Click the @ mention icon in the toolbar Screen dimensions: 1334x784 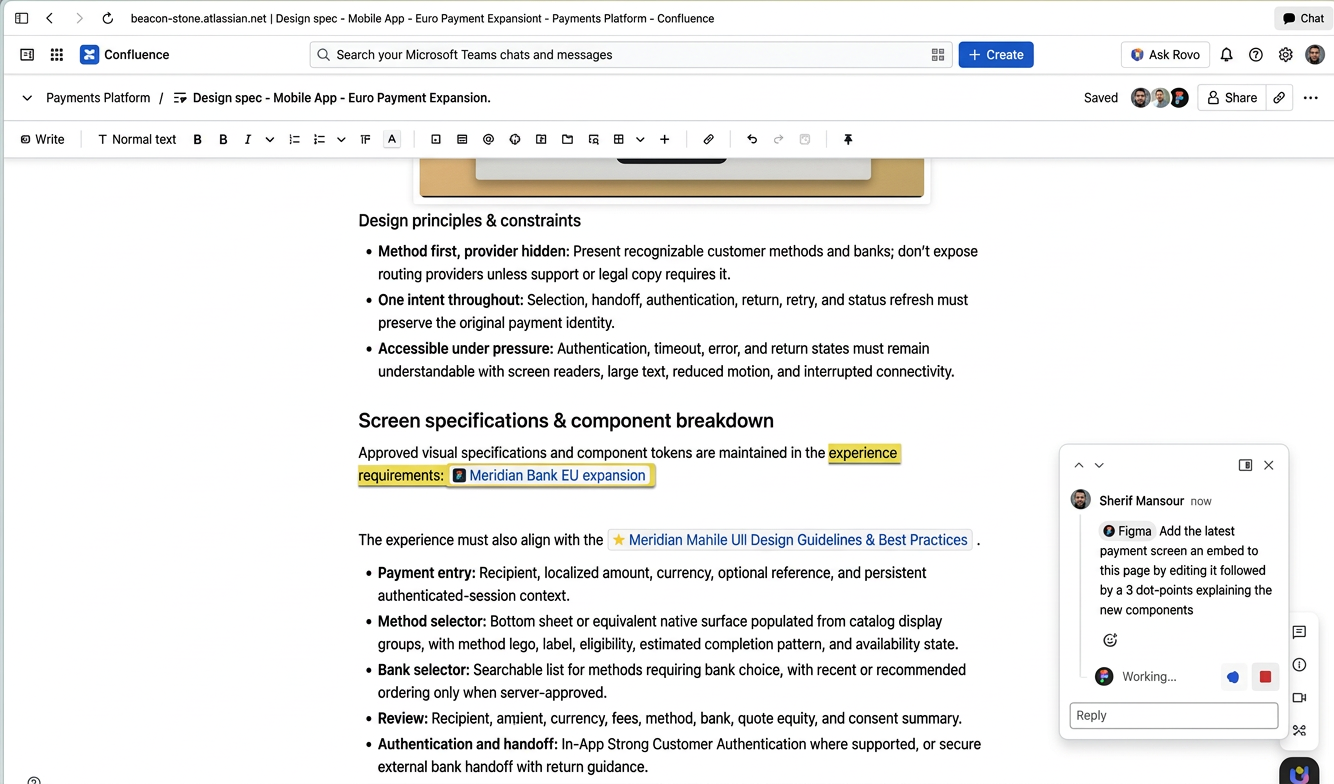488,139
